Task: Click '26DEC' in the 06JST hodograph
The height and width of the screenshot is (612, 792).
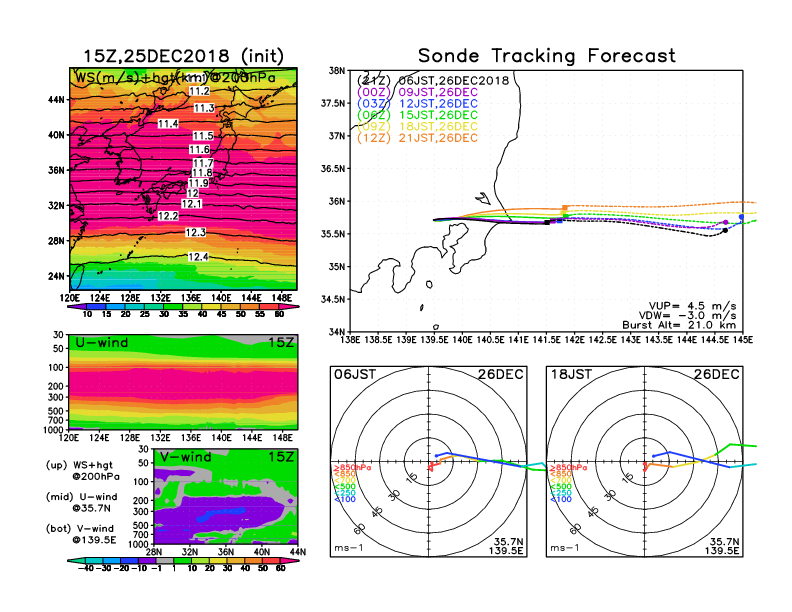Action: [x=501, y=374]
